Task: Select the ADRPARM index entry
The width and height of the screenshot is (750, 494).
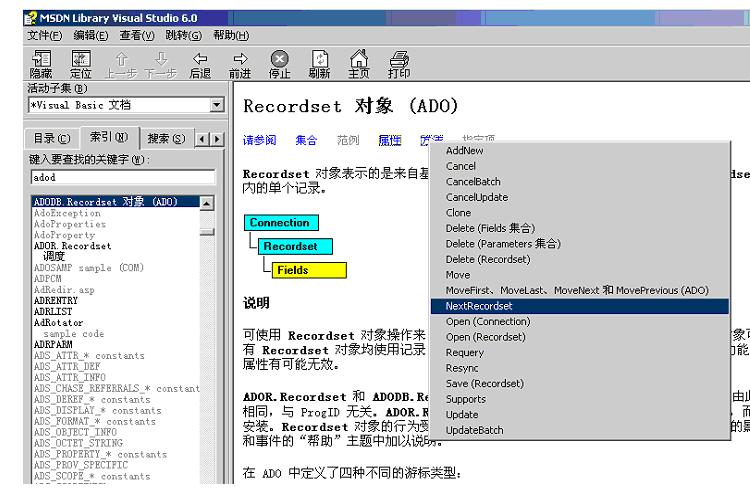Action: 53,345
